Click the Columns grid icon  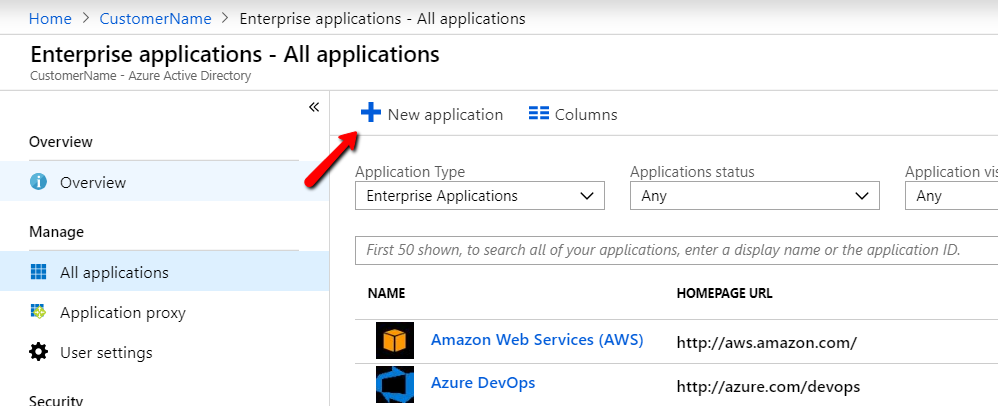point(539,114)
